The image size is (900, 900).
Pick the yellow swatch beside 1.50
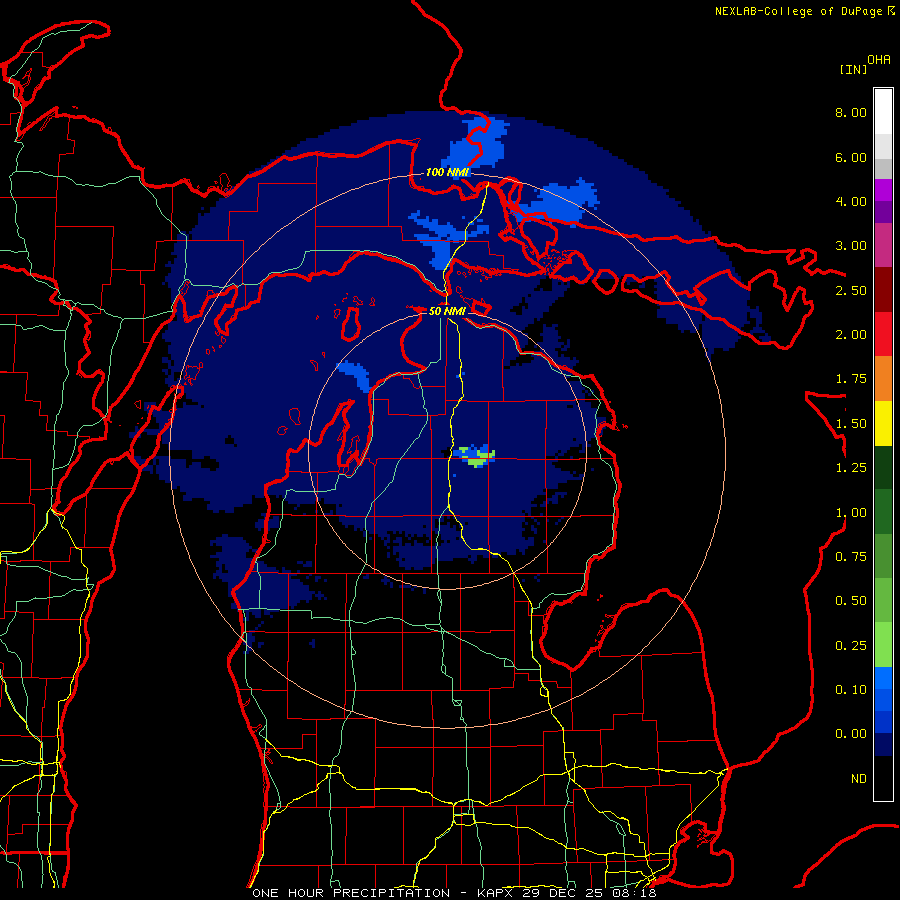coord(883,423)
